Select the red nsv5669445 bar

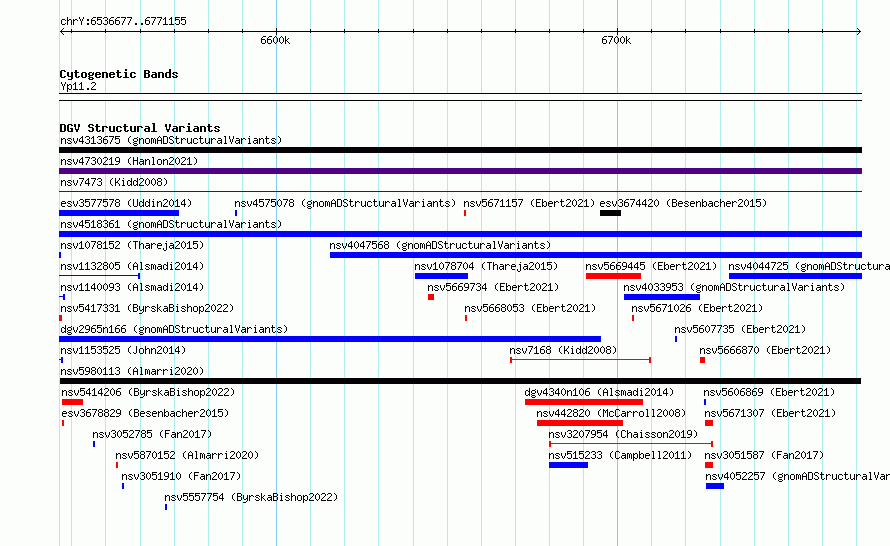[x=614, y=276]
